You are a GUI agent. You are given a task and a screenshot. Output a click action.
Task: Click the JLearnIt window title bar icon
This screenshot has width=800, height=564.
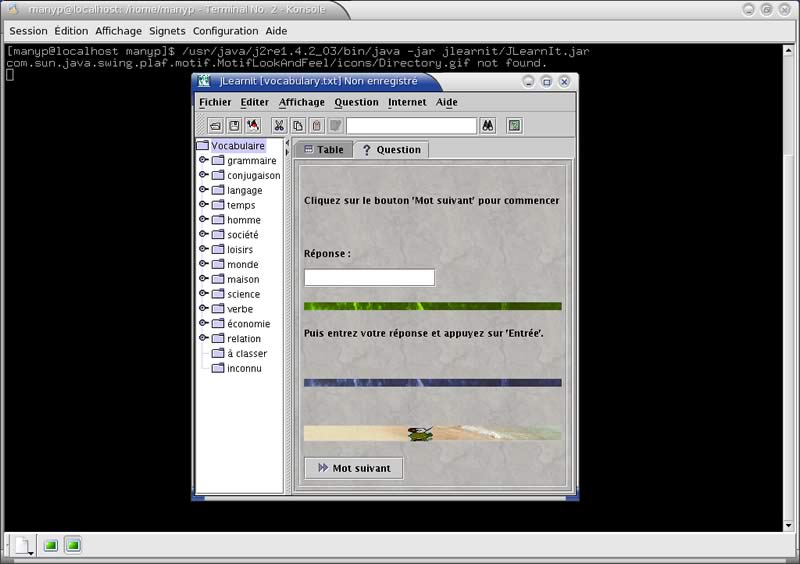click(x=204, y=81)
